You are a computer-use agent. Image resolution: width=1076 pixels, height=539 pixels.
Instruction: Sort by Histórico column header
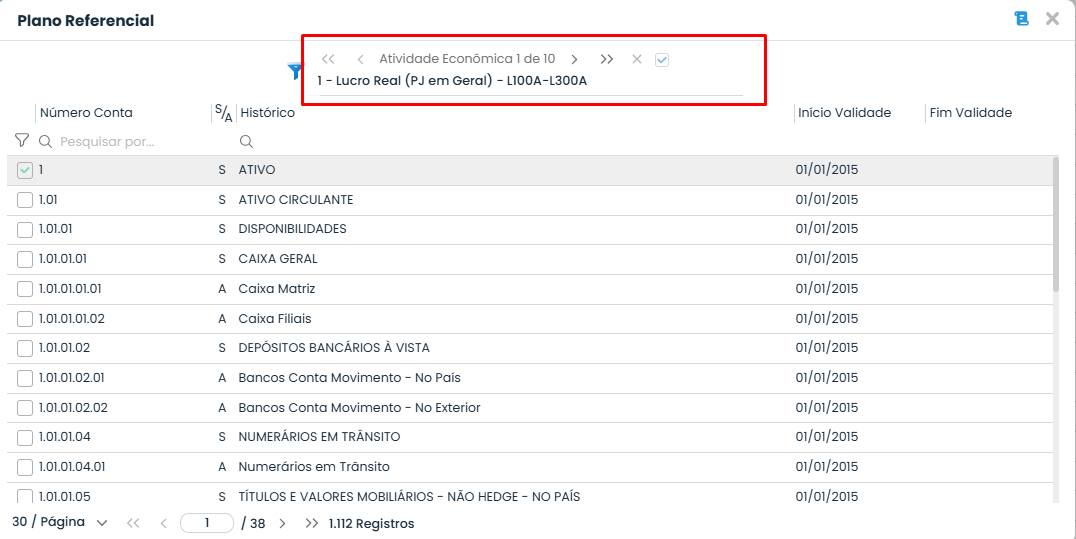coord(268,113)
